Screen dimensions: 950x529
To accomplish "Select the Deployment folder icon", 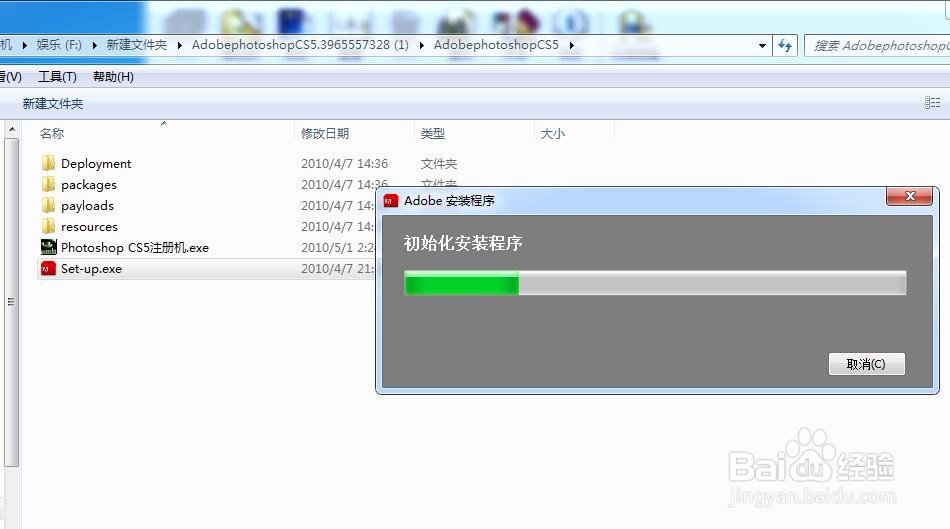I will point(48,164).
